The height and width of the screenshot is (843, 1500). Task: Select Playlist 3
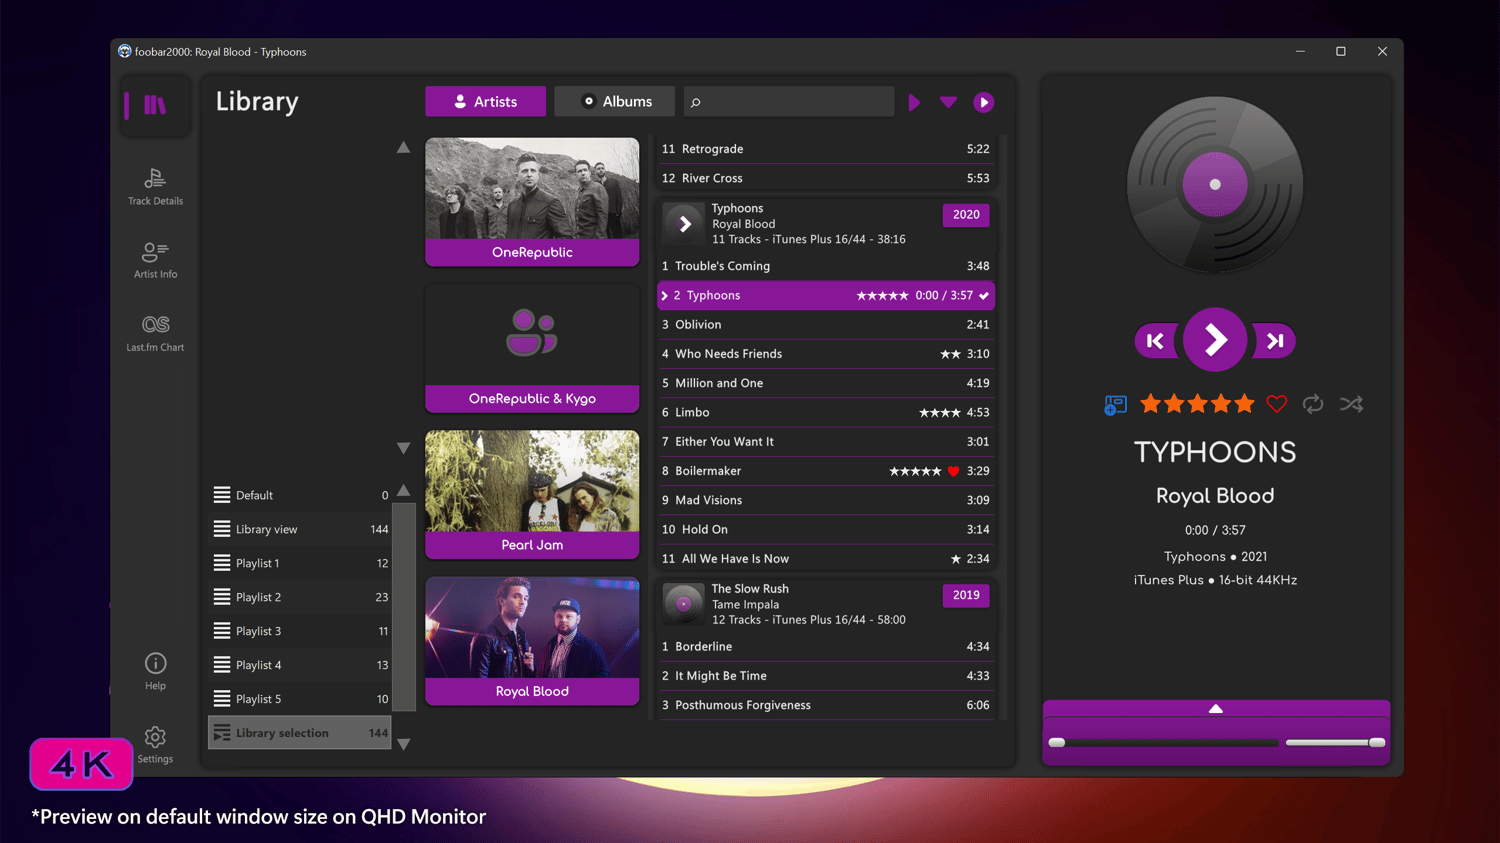pyautogui.click(x=300, y=631)
